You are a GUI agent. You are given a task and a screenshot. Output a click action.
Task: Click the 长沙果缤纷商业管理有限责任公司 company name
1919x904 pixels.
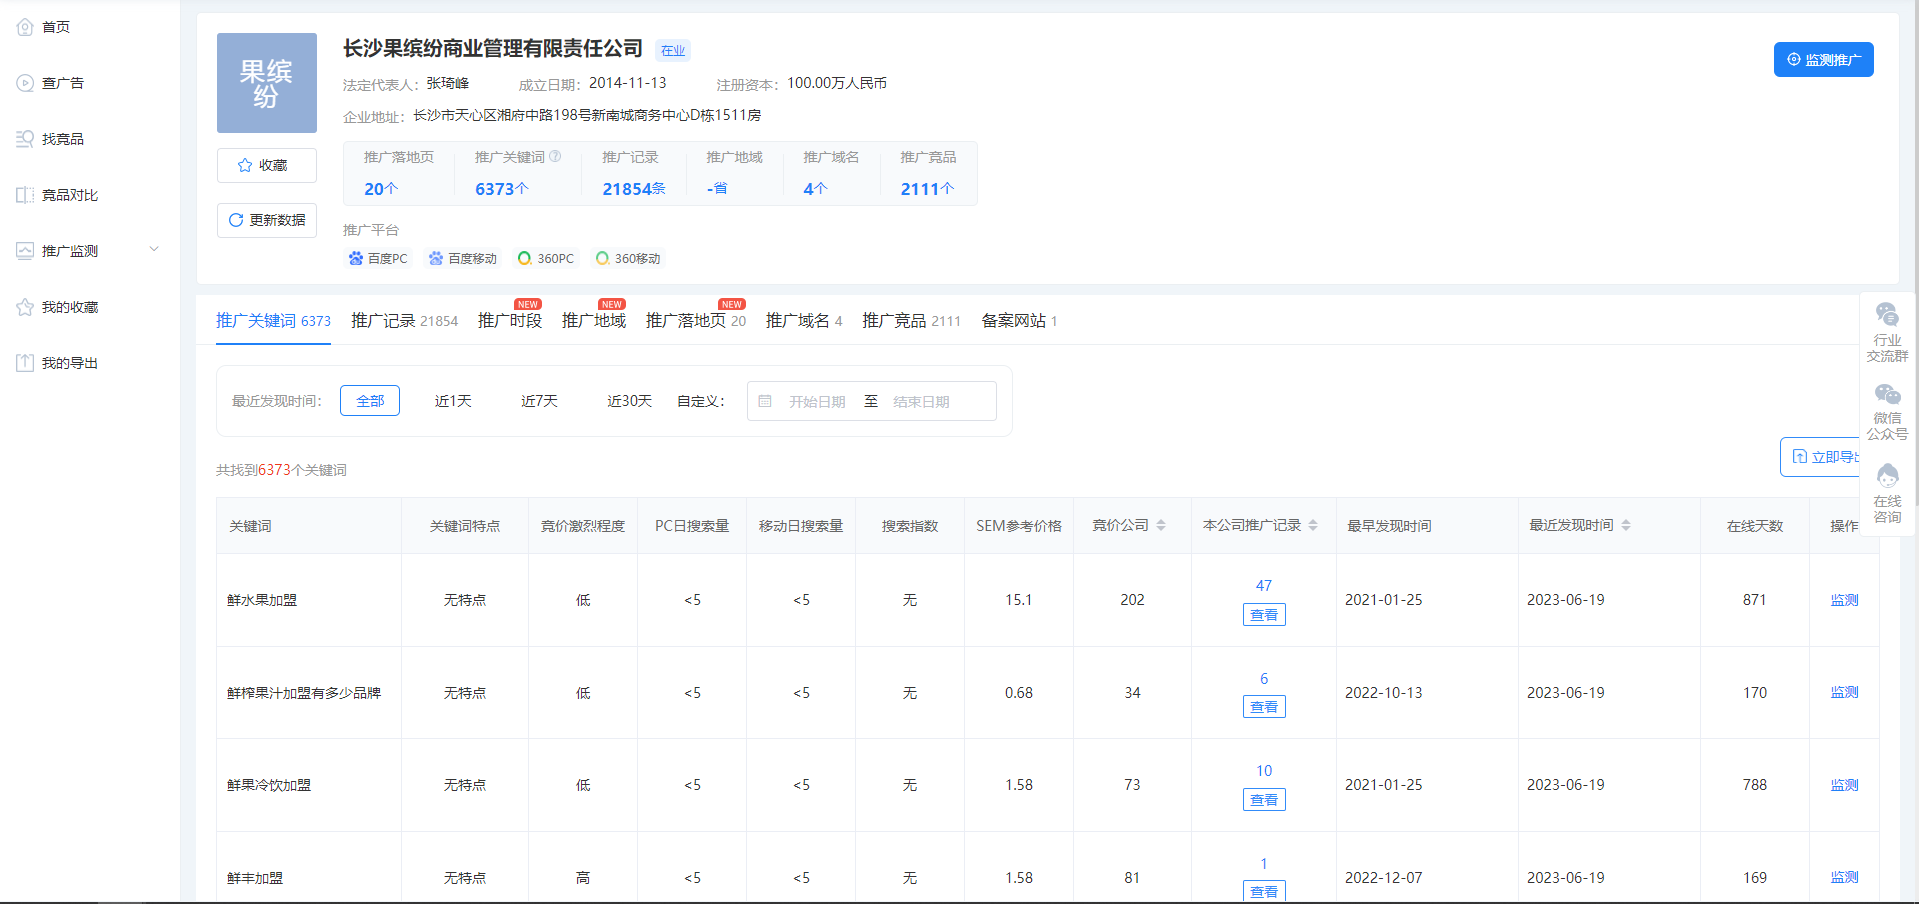(x=493, y=48)
